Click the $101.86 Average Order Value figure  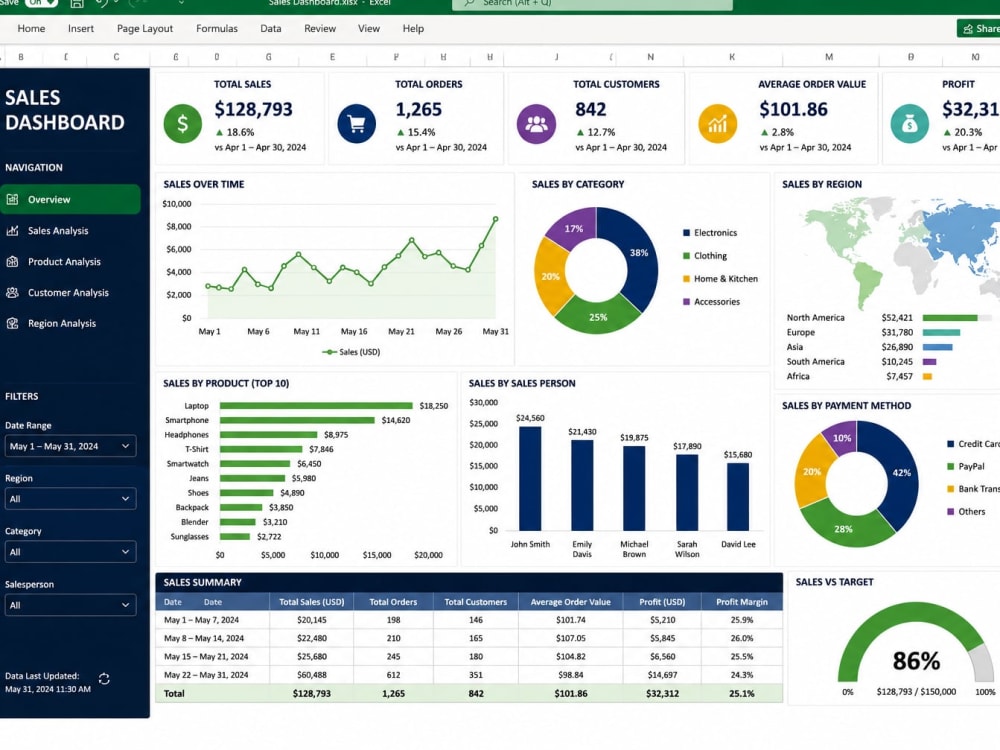click(793, 110)
